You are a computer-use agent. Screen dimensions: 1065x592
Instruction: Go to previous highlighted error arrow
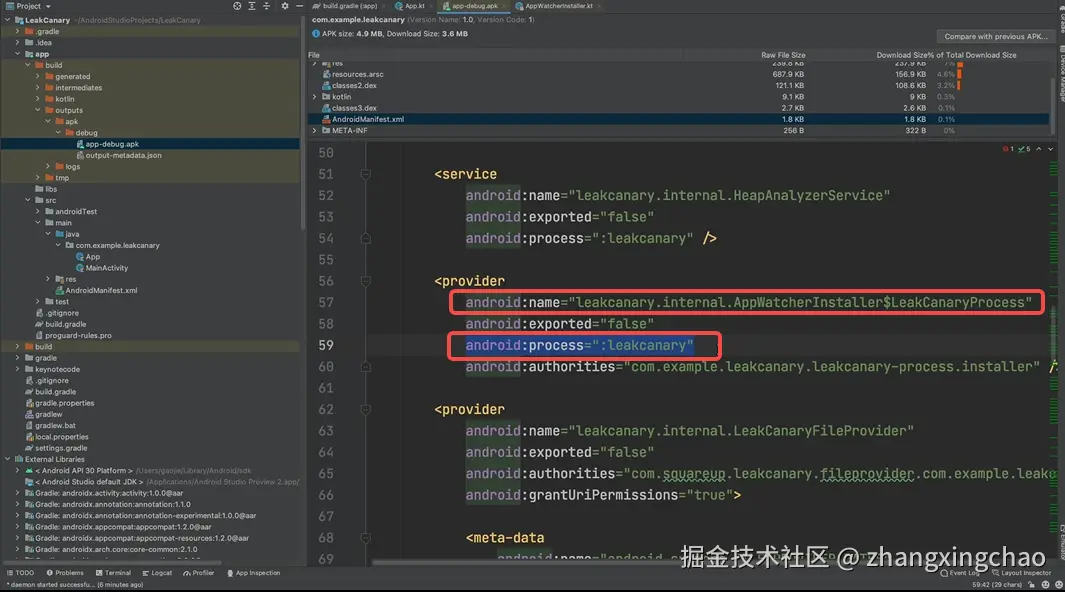coord(1039,149)
